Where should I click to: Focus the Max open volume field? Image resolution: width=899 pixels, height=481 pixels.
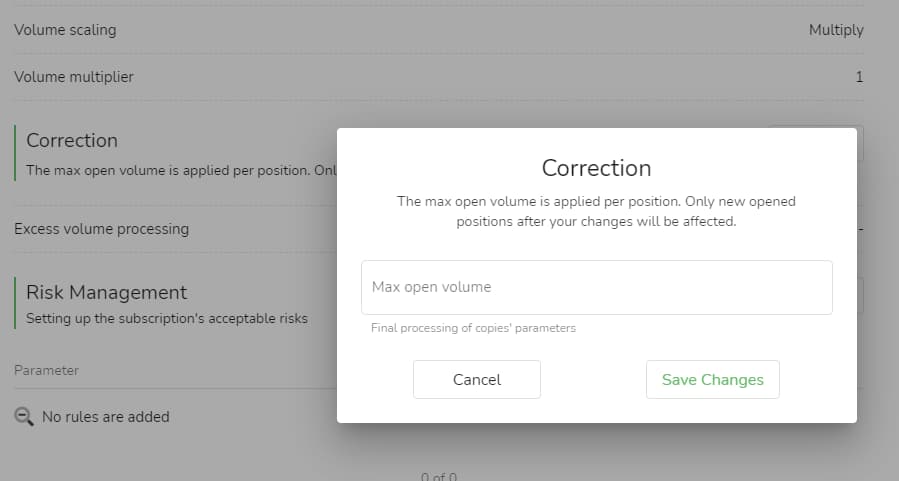(x=596, y=287)
